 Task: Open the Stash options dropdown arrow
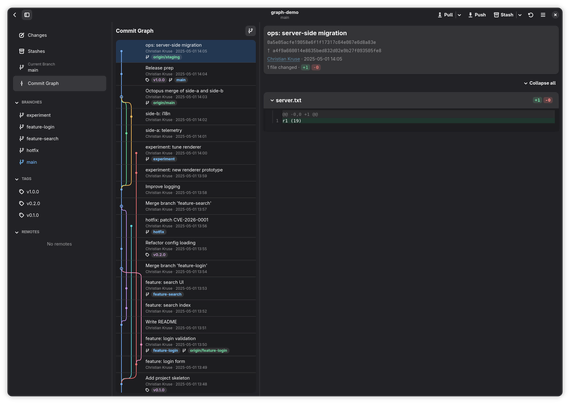520,15
